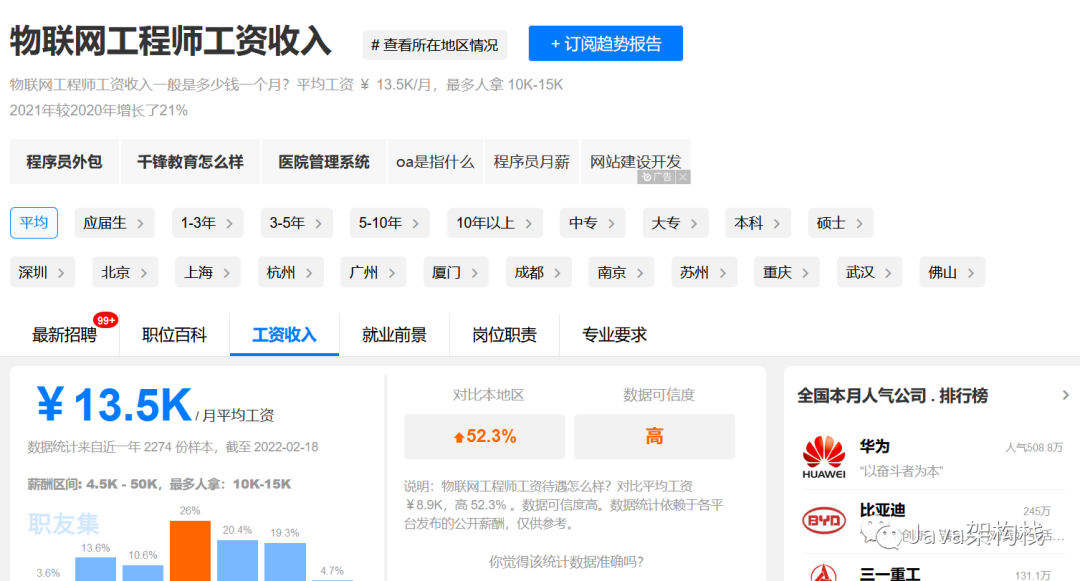The width and height of the screenshot is (1080, 581).
Task: Open the 医院管理系统 ad link
Action: [324, 162]
